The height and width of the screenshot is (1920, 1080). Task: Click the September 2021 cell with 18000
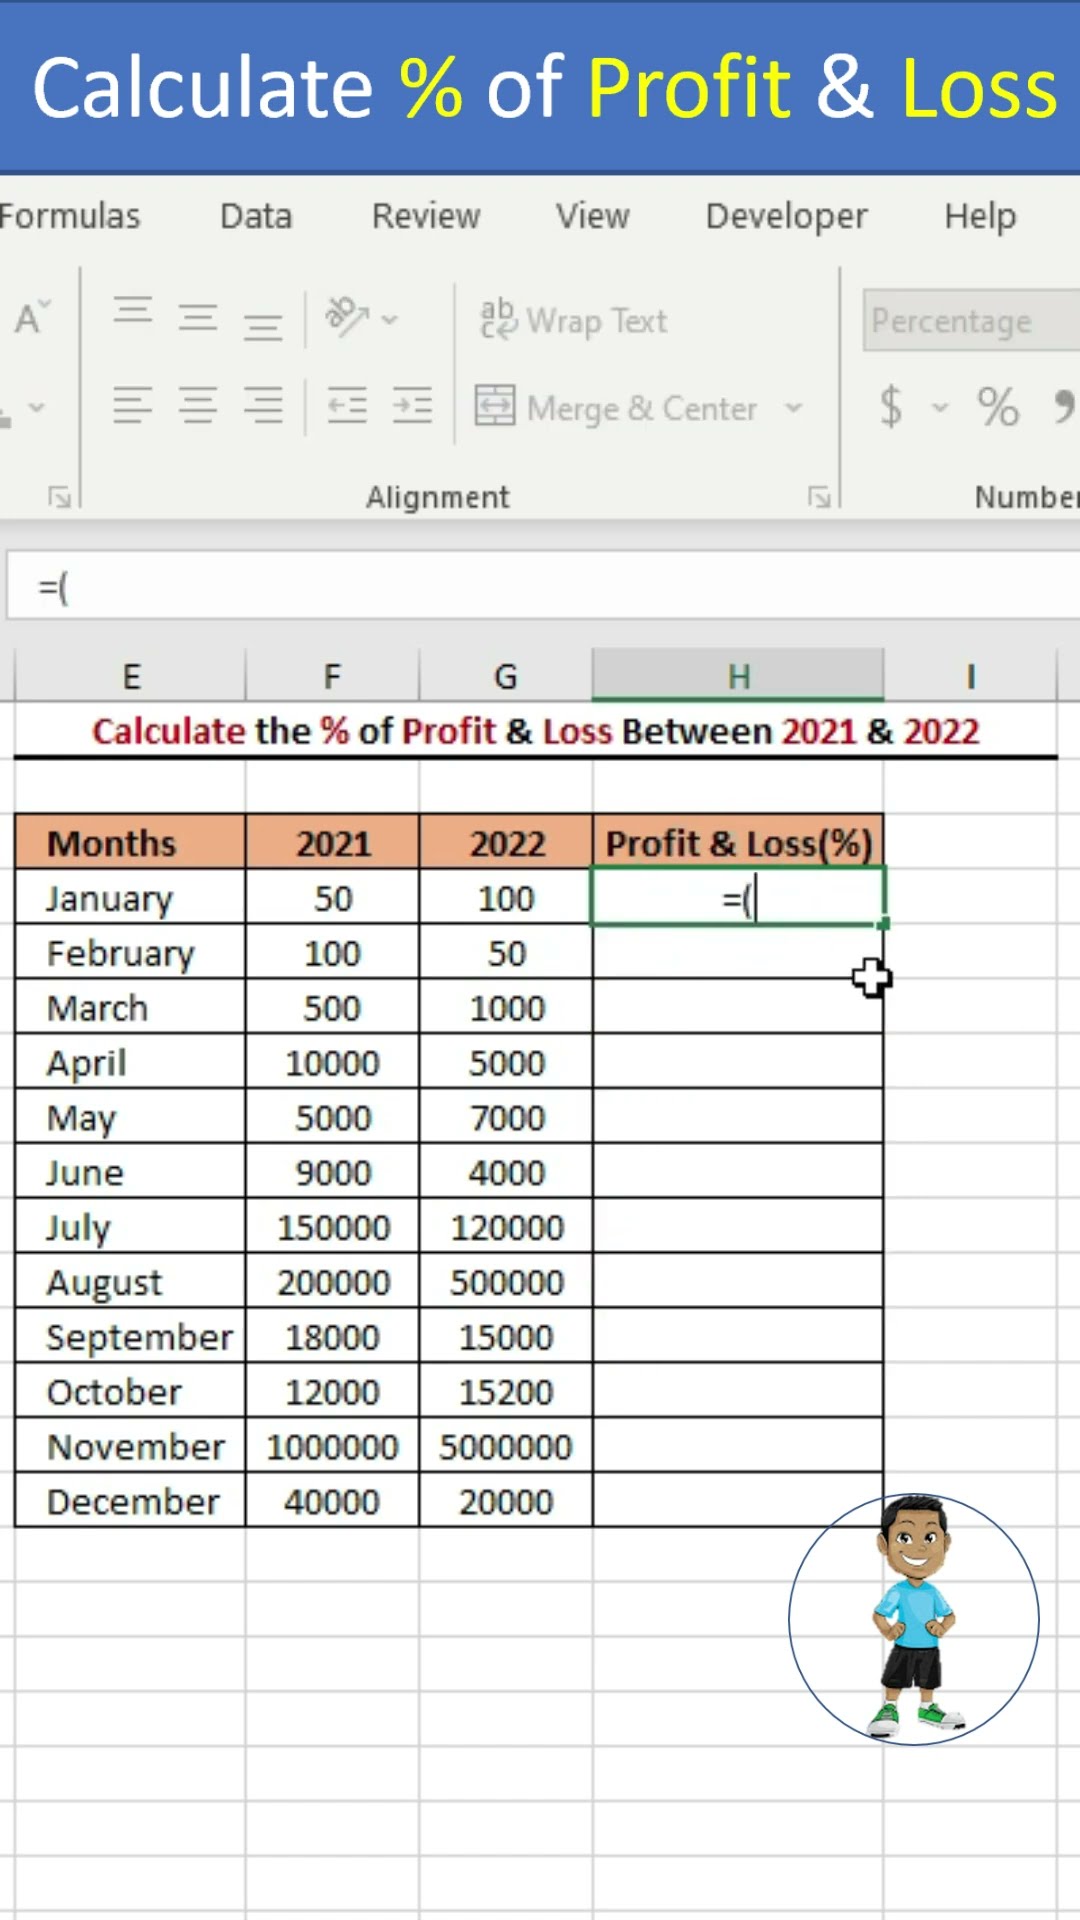pos(332,1337)
